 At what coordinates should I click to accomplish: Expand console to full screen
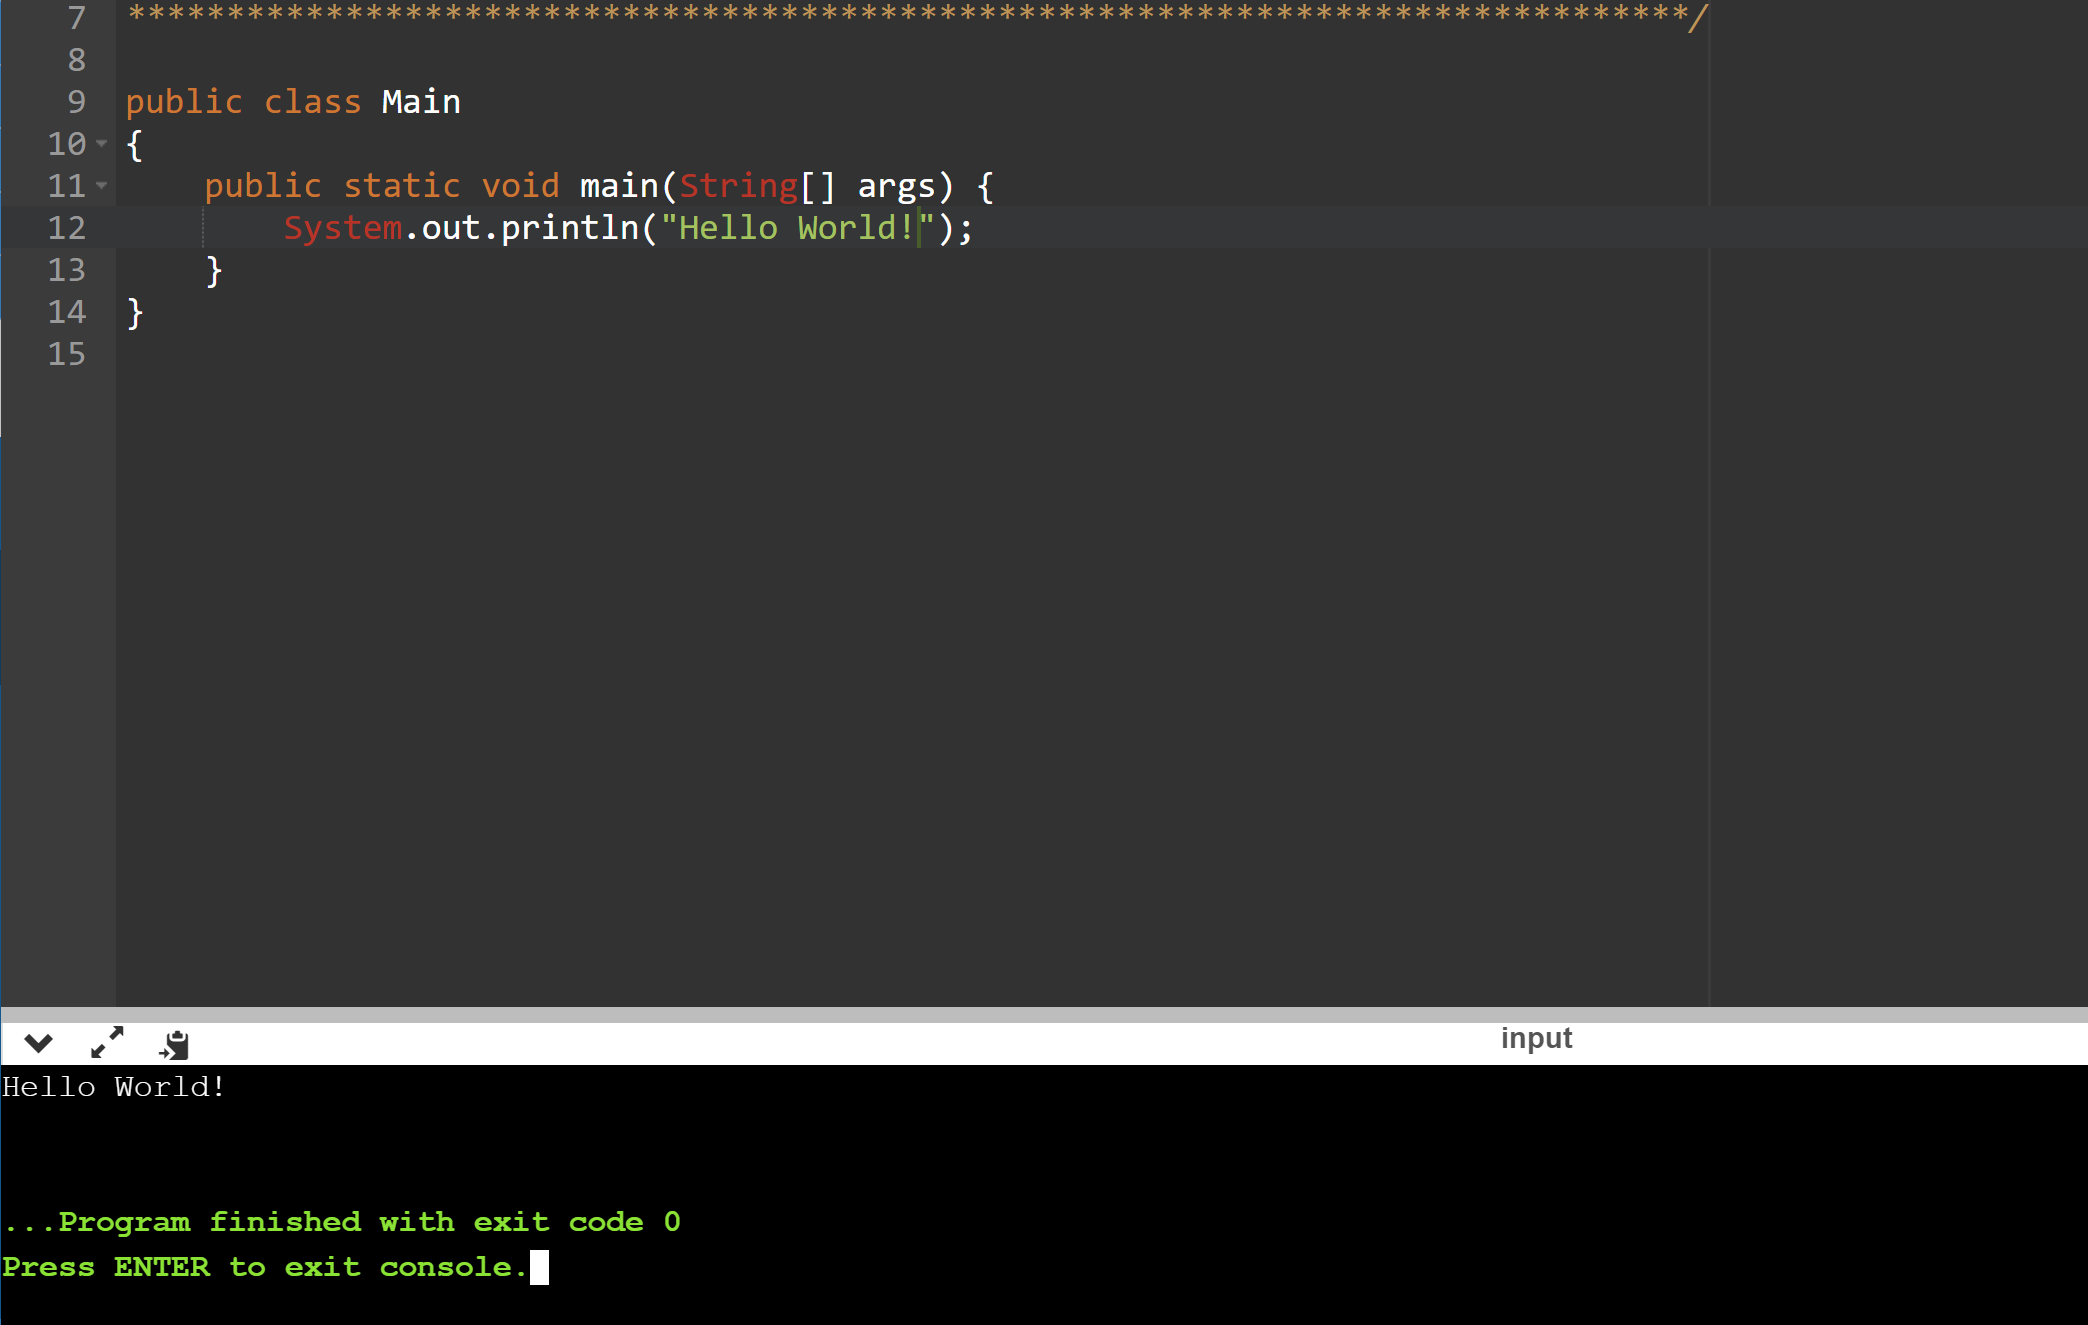coord(105,1043)
